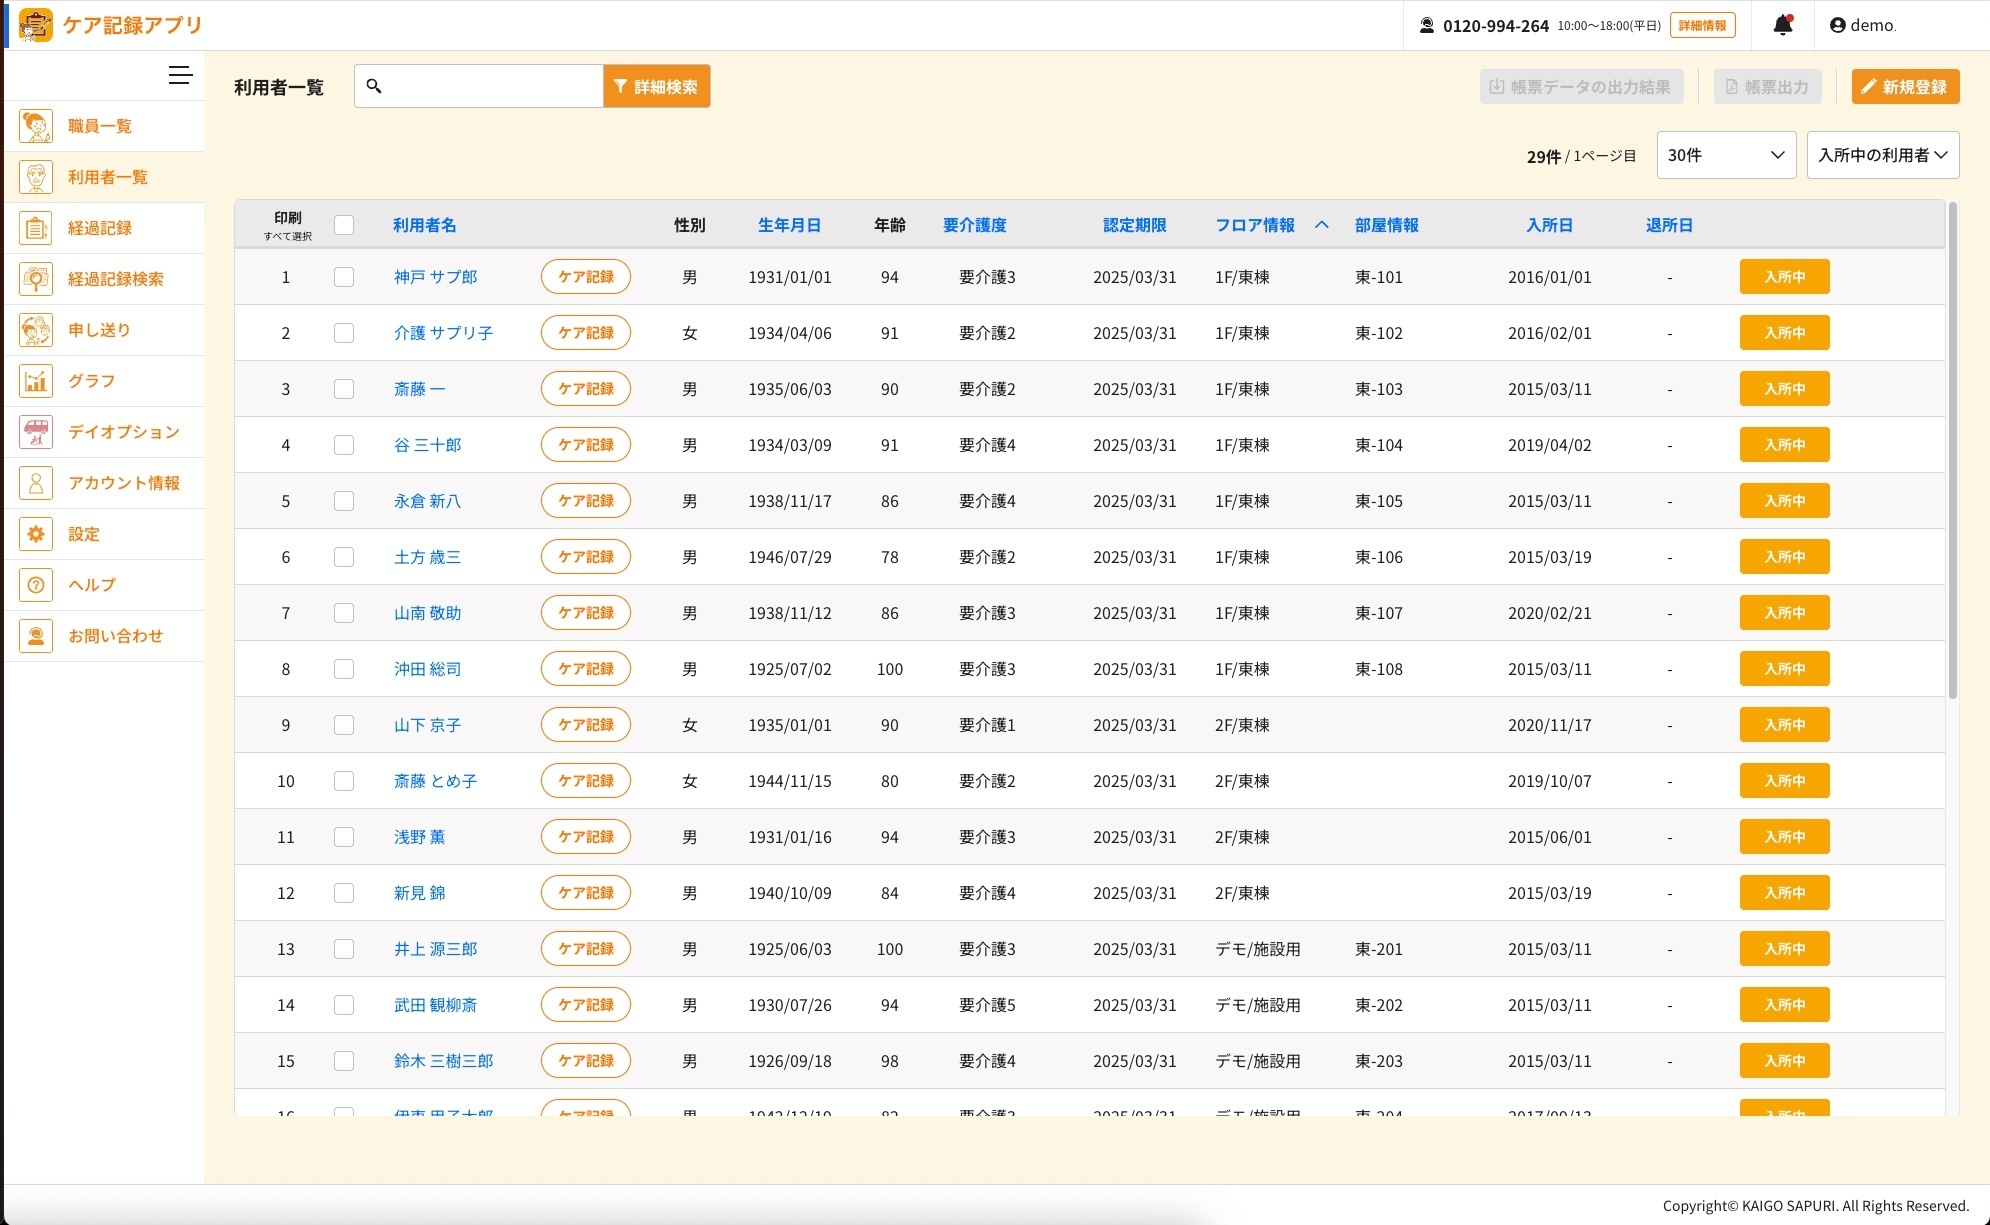Click the 経過記録検索 search icon
The height and width of the screenshot is (1225, 1990).
point(36,279)
